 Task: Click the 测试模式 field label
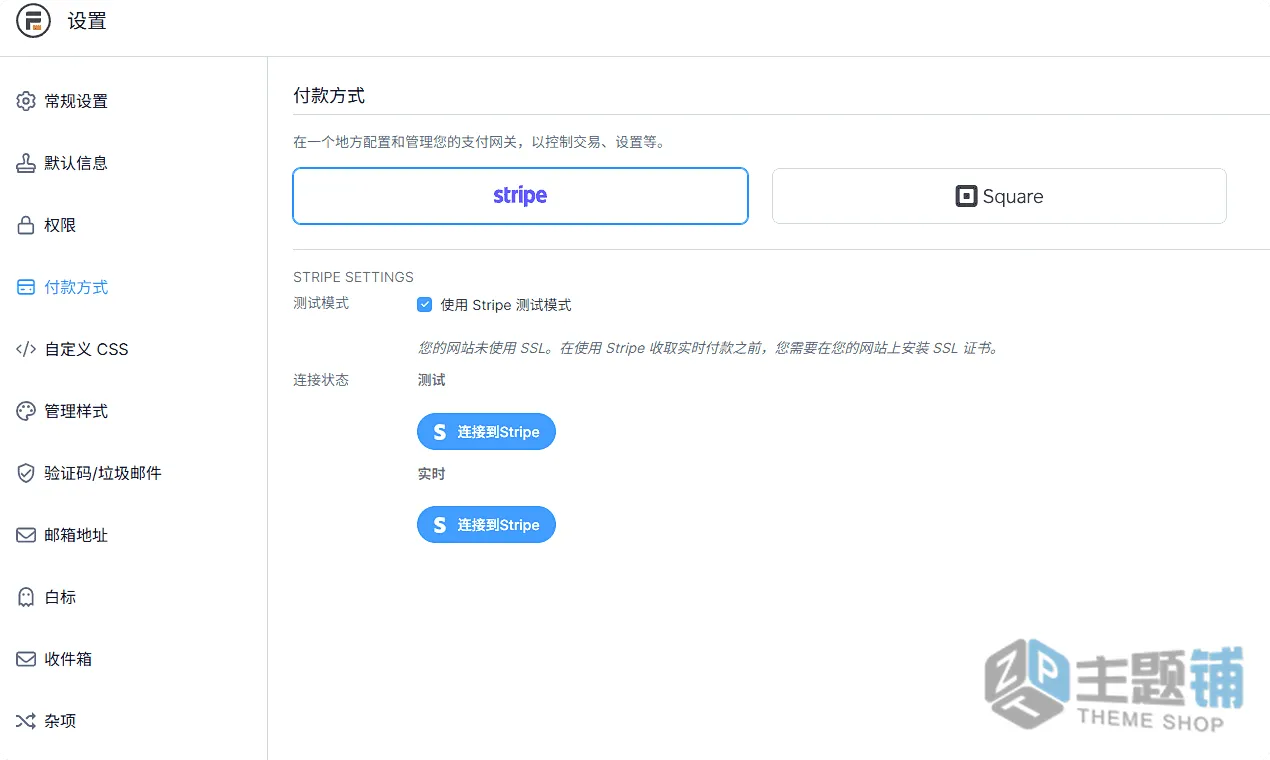(321, 303)
